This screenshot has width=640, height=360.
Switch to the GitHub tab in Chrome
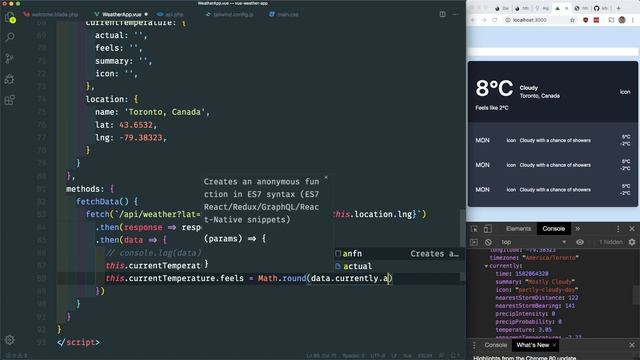600,8
